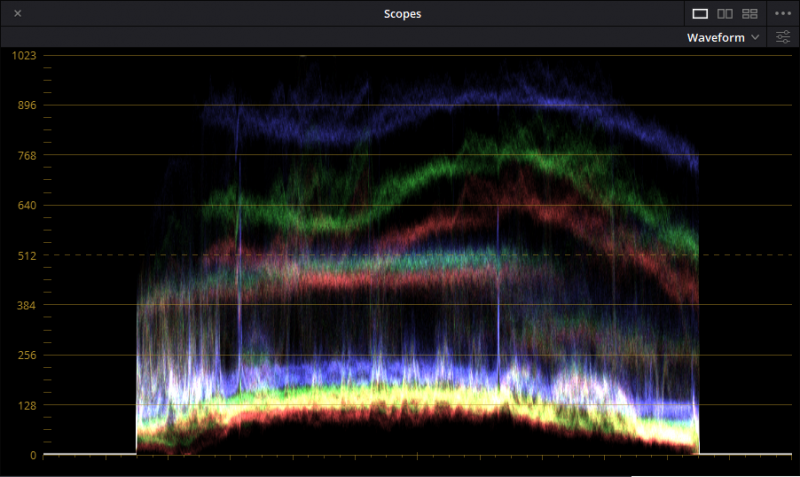Switch to single scope view layout

click(x=700, y=14)
